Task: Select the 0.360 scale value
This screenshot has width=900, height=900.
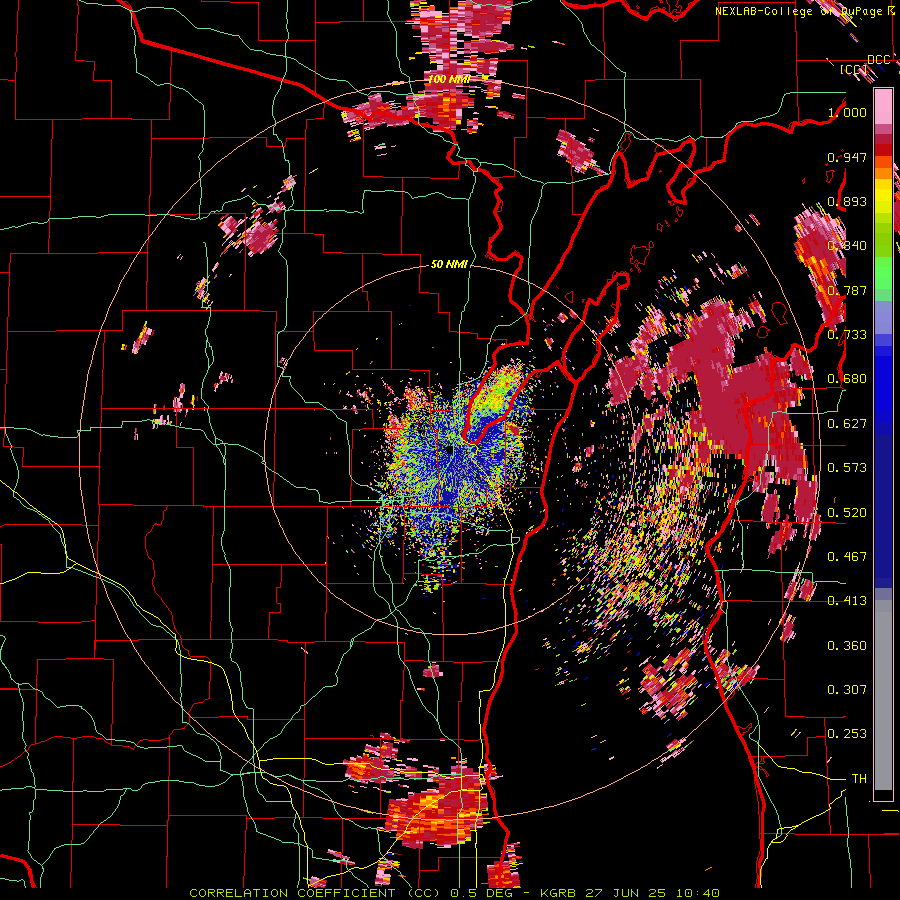Action: click(847, 646)
